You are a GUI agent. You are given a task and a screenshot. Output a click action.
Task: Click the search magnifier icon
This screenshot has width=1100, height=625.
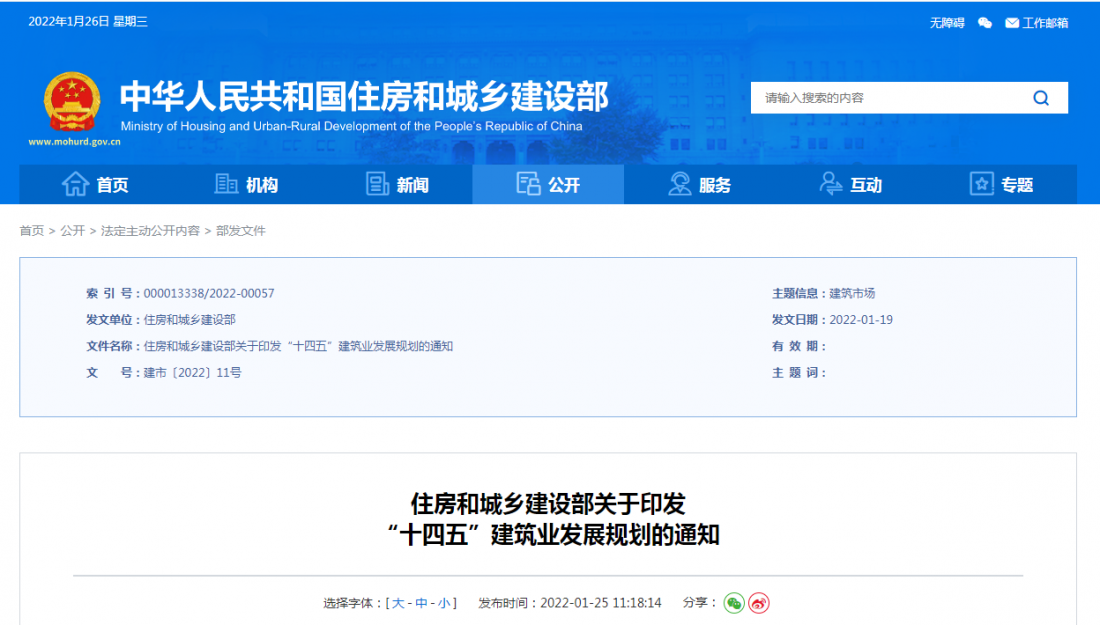click(x=1041, y=98)
